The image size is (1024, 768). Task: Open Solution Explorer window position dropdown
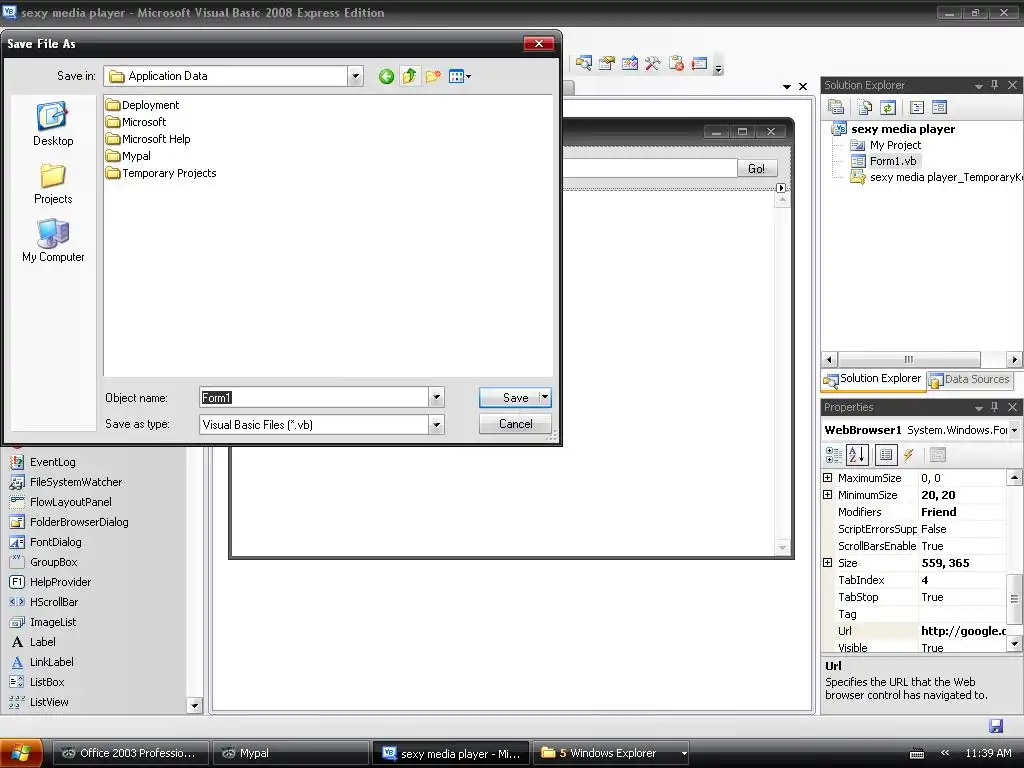(978, 86)
